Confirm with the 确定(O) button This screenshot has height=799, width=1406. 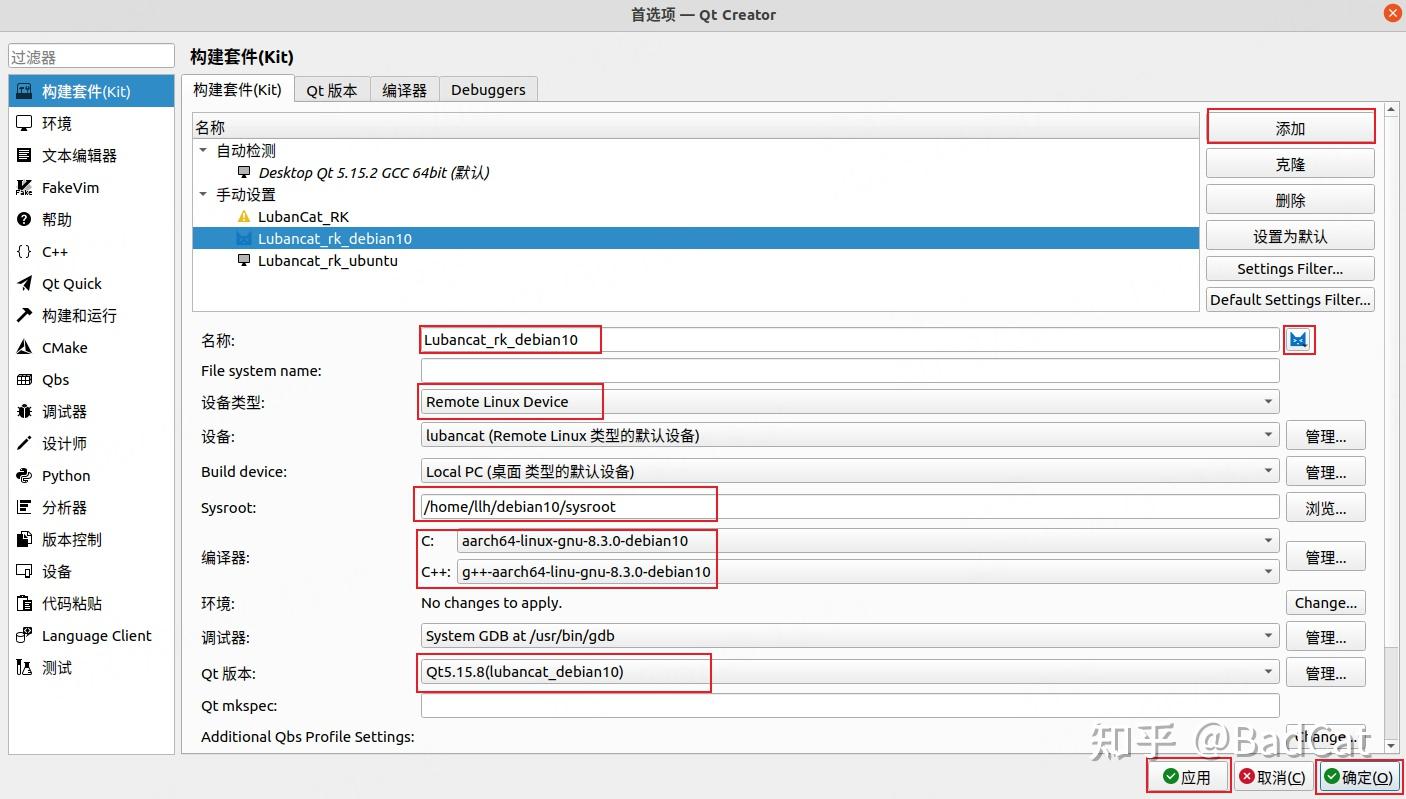(1359, 777)
